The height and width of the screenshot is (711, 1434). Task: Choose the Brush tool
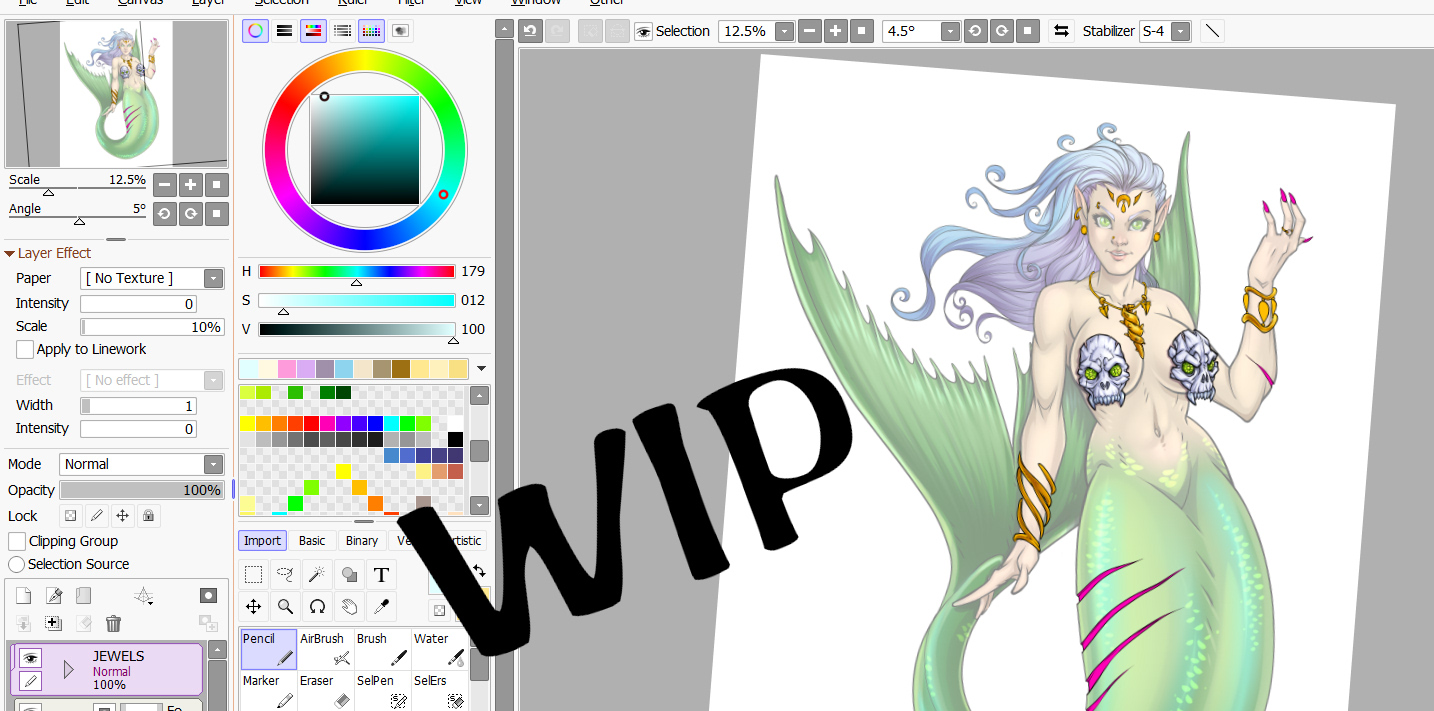pos(382,649)
